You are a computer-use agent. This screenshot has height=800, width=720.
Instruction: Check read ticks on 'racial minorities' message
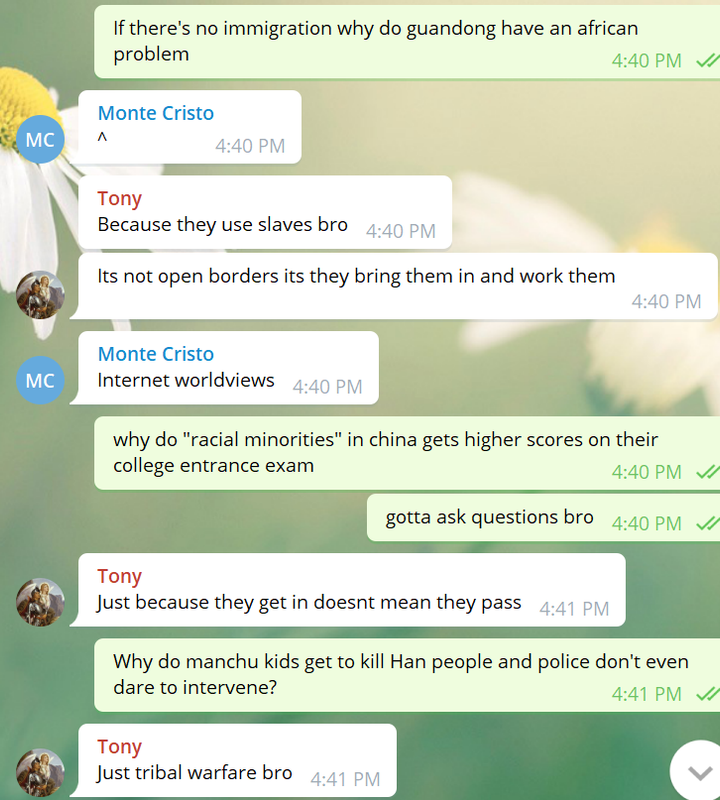coord(707,472)
